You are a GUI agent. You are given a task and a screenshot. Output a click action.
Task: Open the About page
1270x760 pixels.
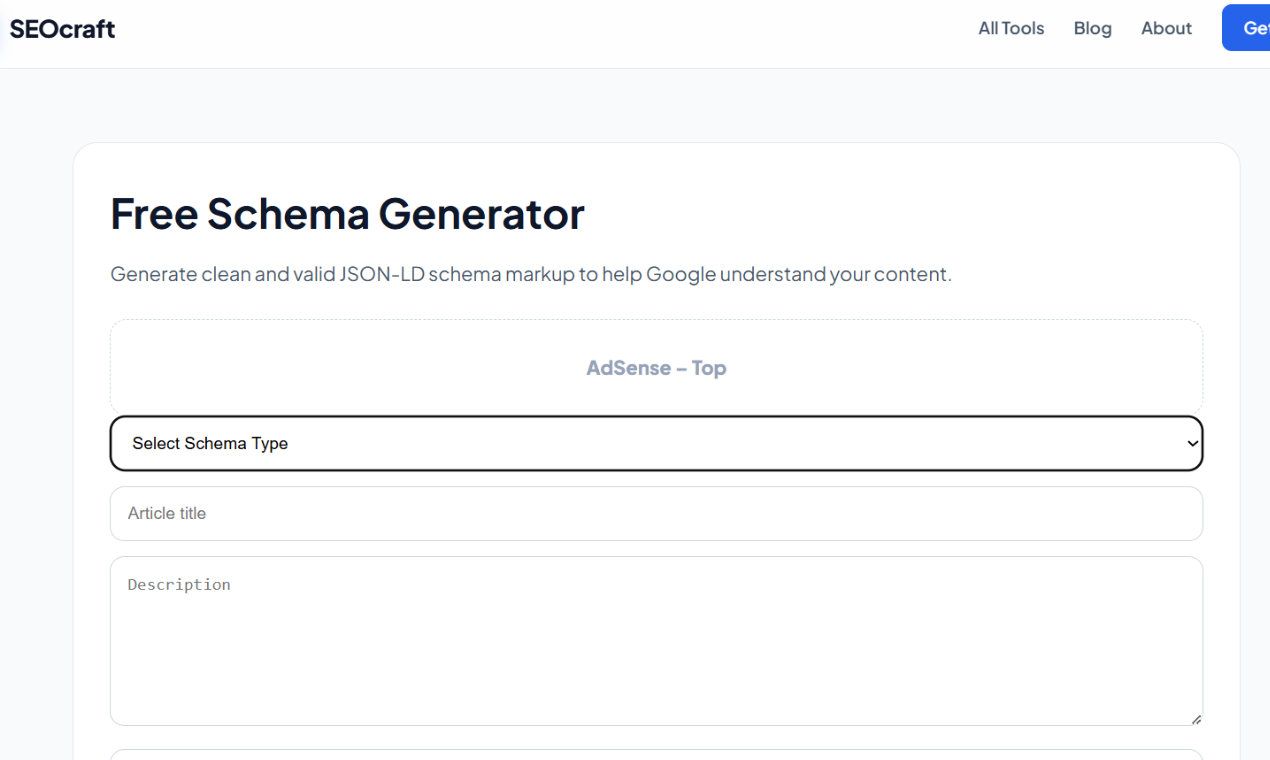[1166, 28]
